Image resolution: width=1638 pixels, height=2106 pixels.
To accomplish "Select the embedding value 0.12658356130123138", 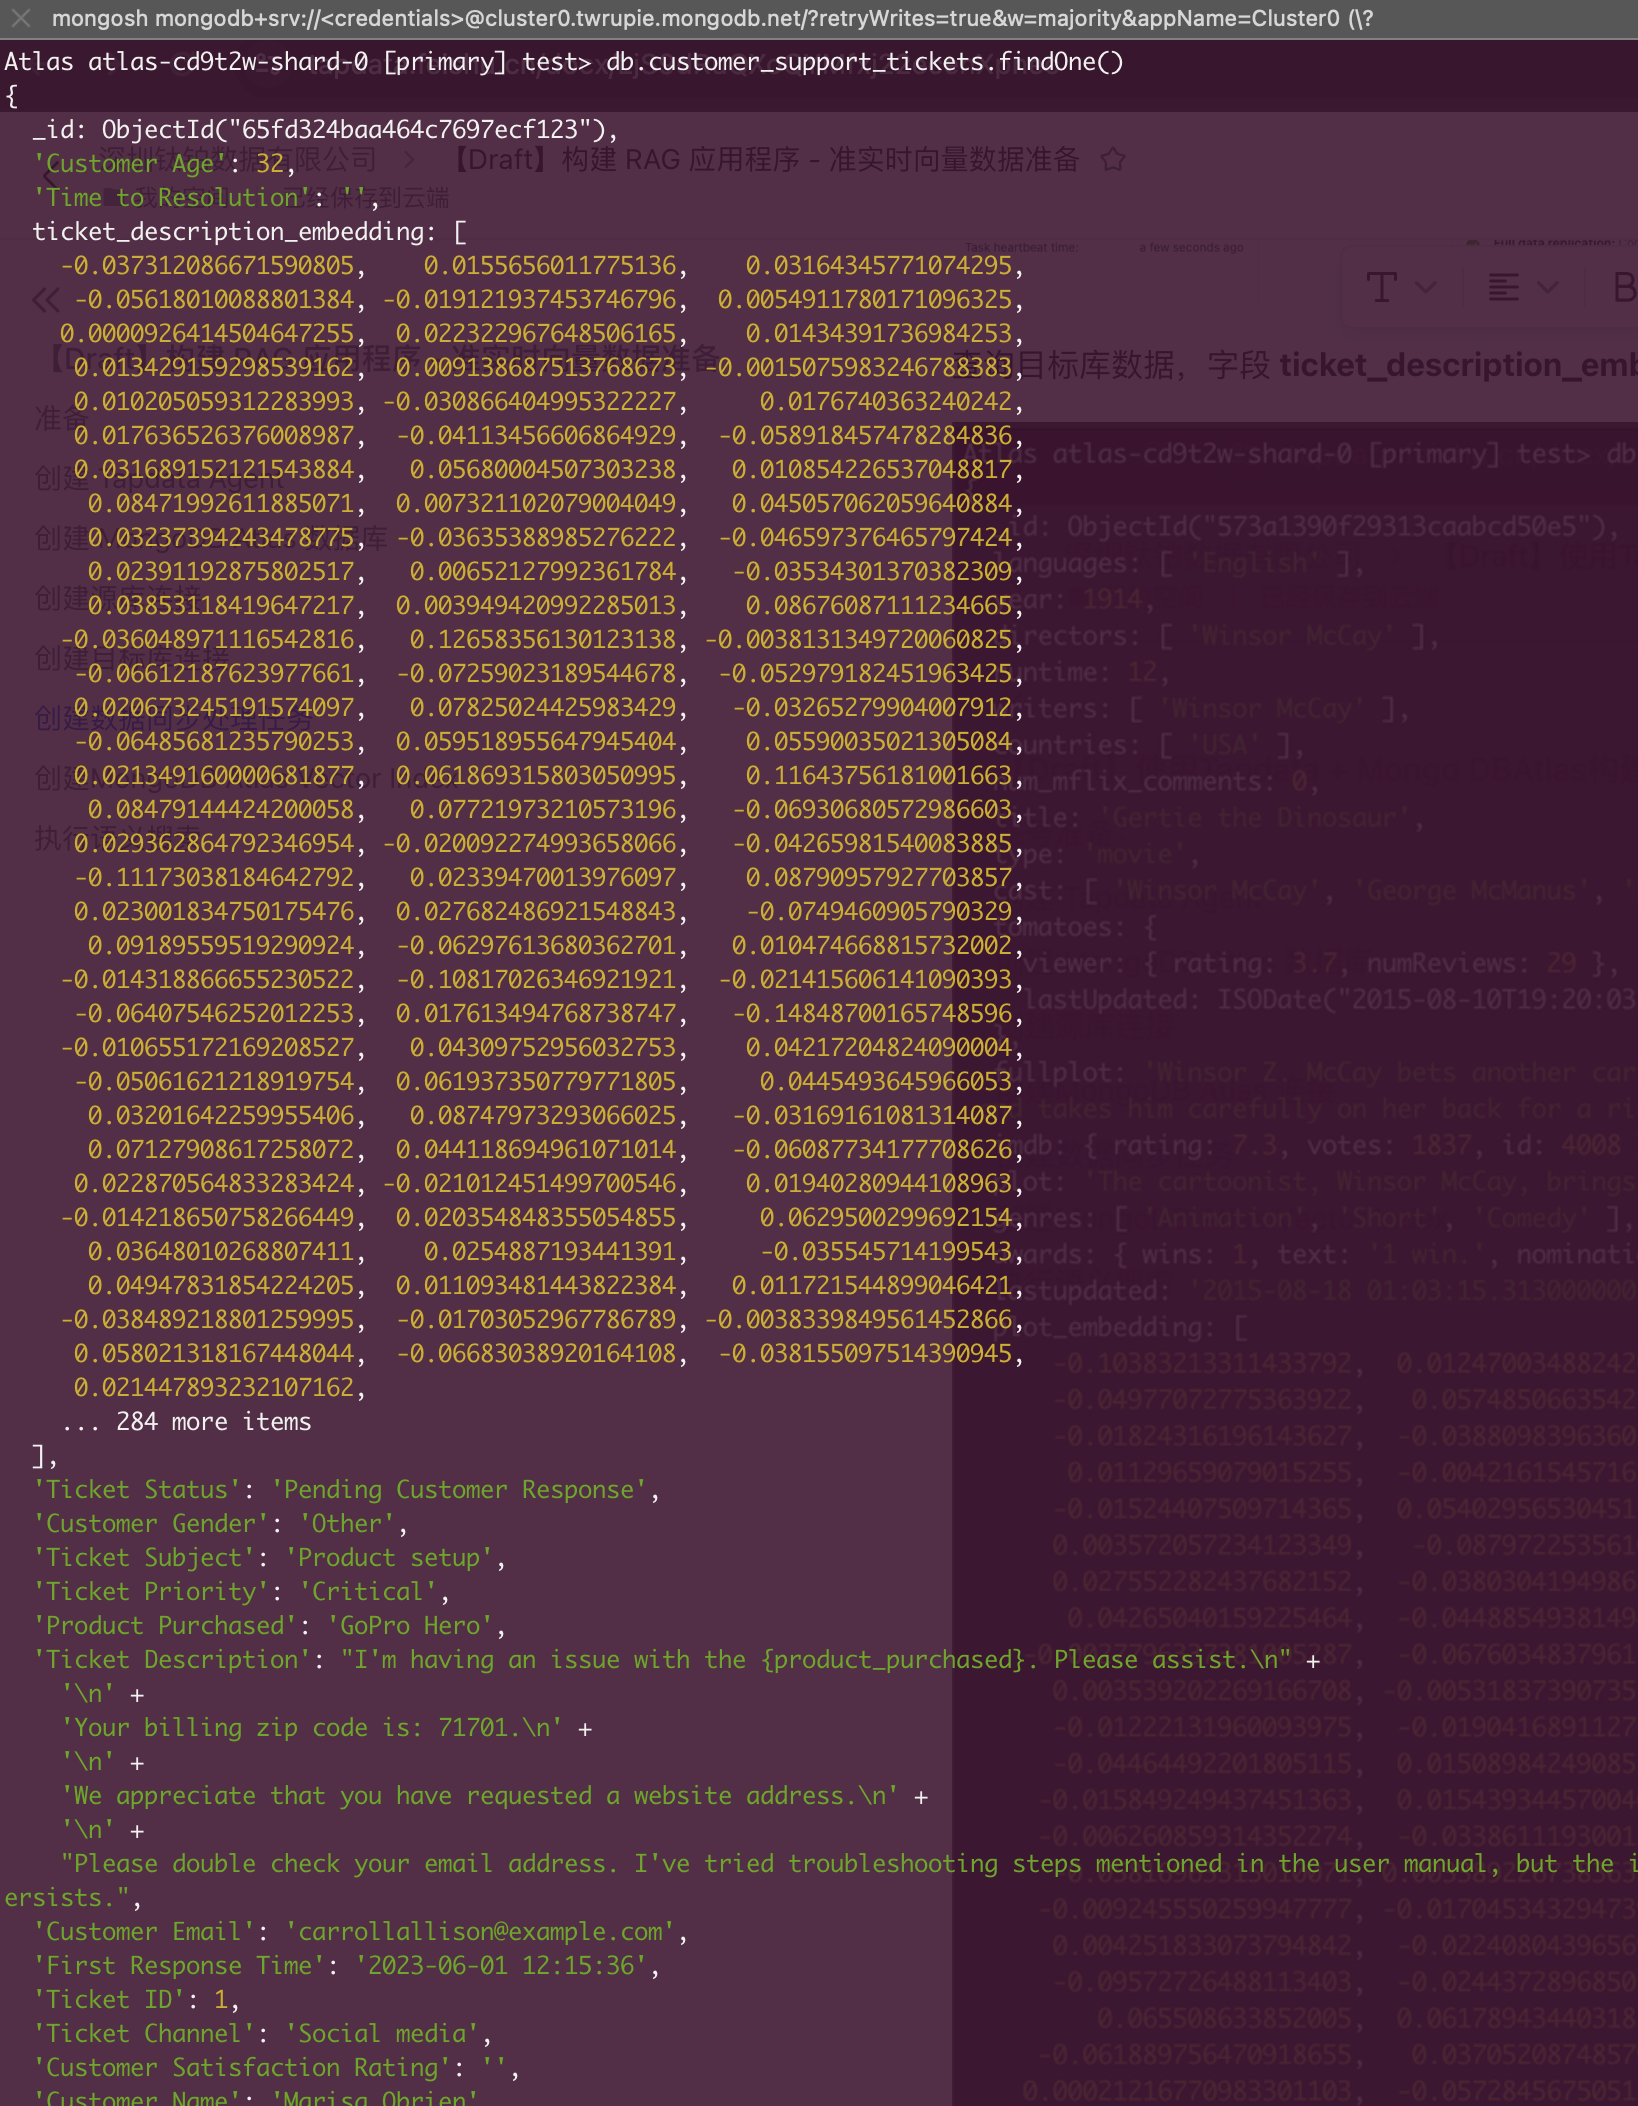I will [542, 640].
